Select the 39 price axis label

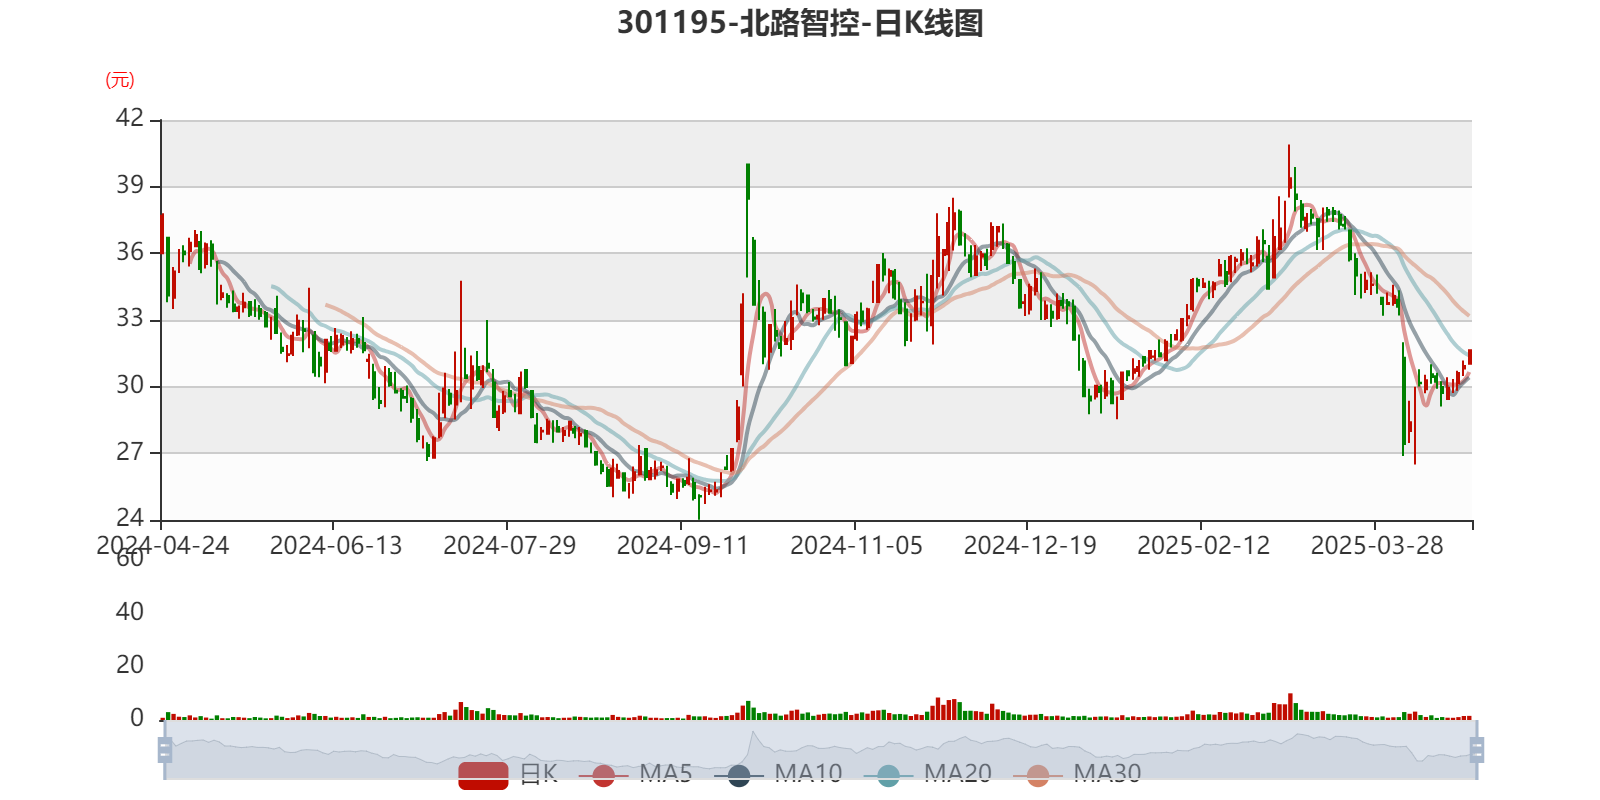tap(130, 185)
